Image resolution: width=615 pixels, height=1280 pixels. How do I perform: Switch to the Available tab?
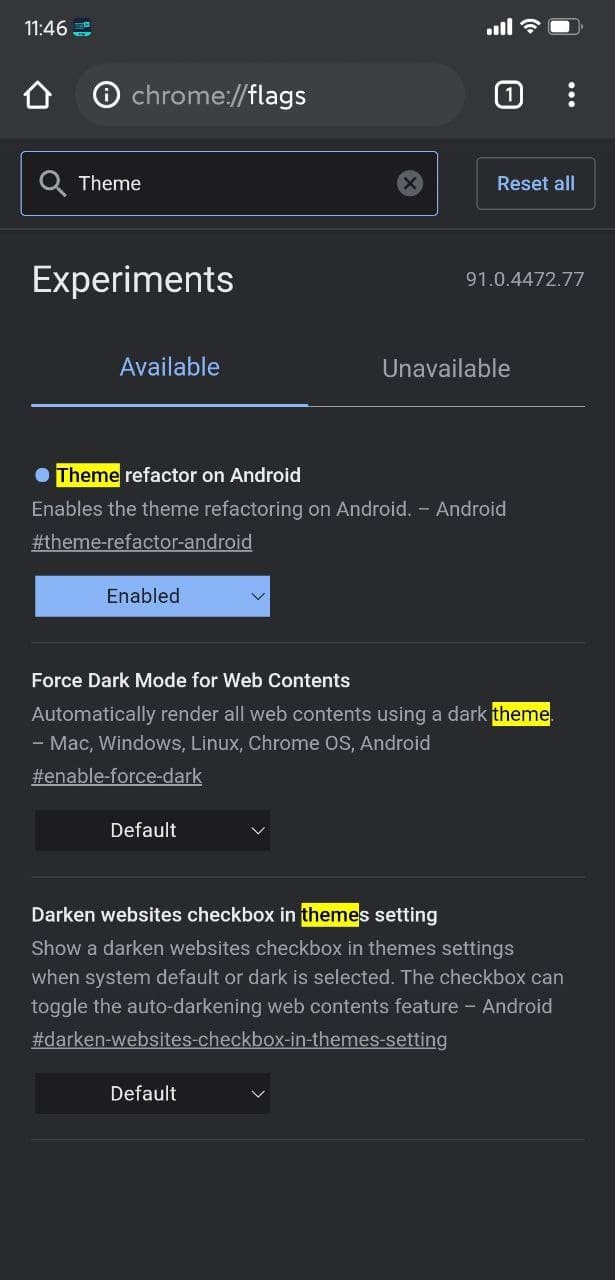(x=170, y=367)
